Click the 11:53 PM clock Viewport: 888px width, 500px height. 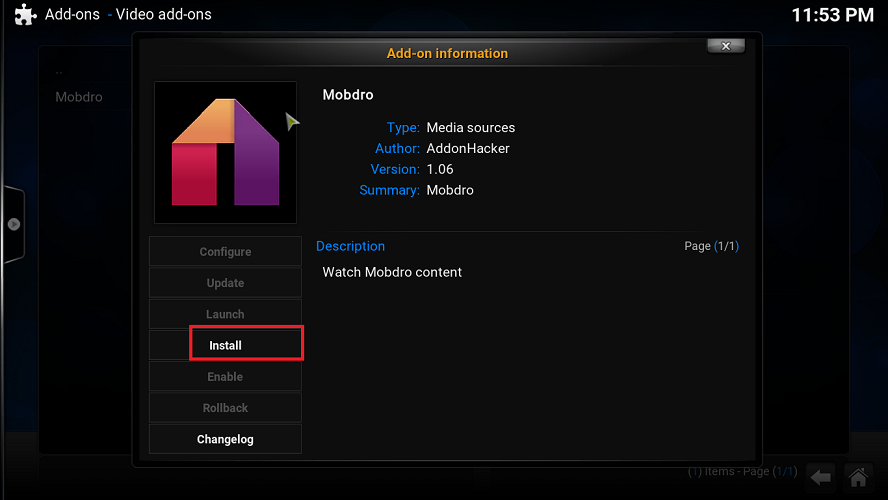(832, 15)
